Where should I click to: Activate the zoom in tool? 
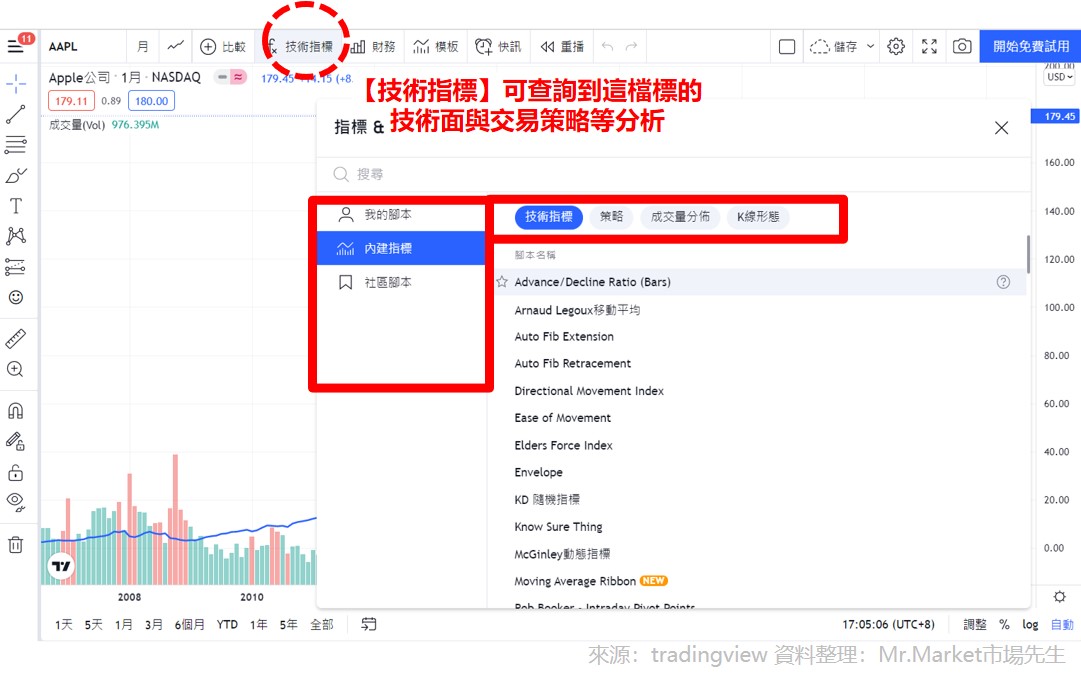click(x=16, y=369)
